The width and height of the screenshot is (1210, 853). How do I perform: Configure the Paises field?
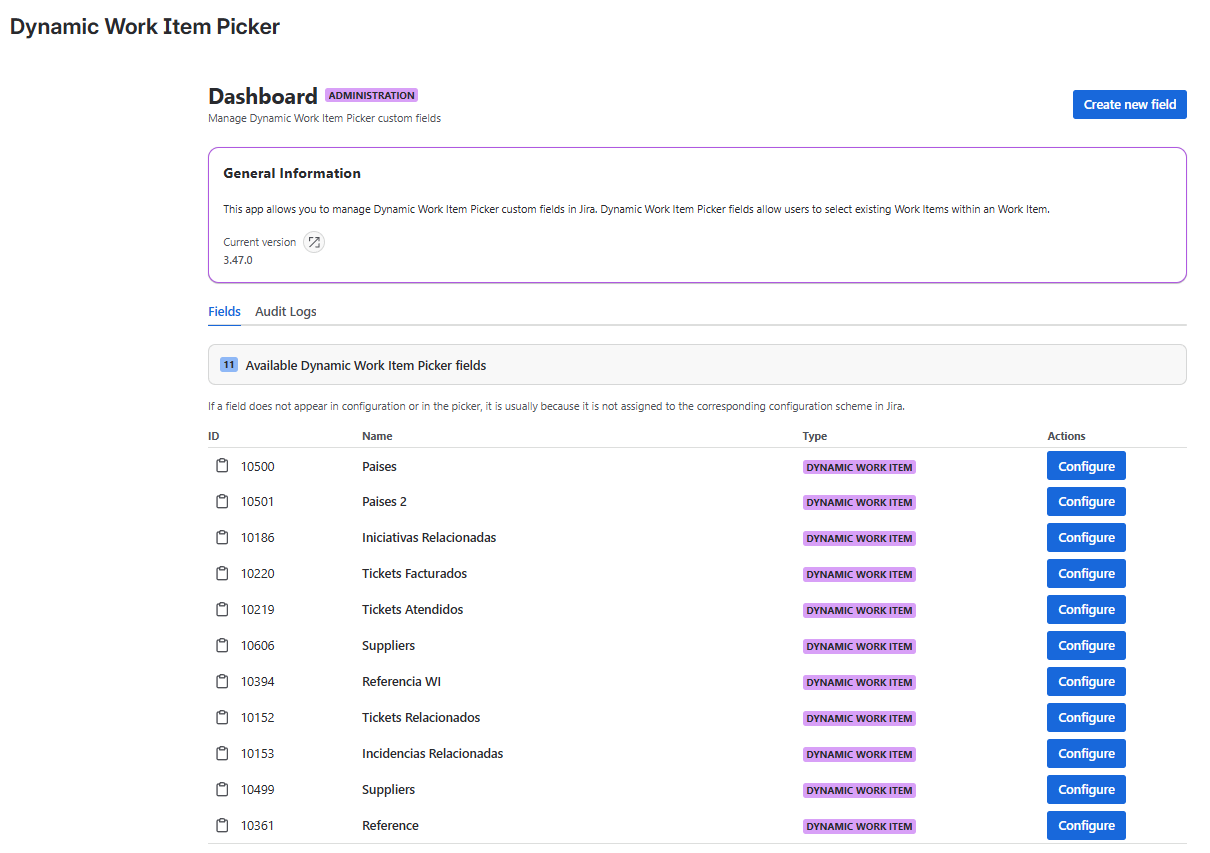point(1086,466)
